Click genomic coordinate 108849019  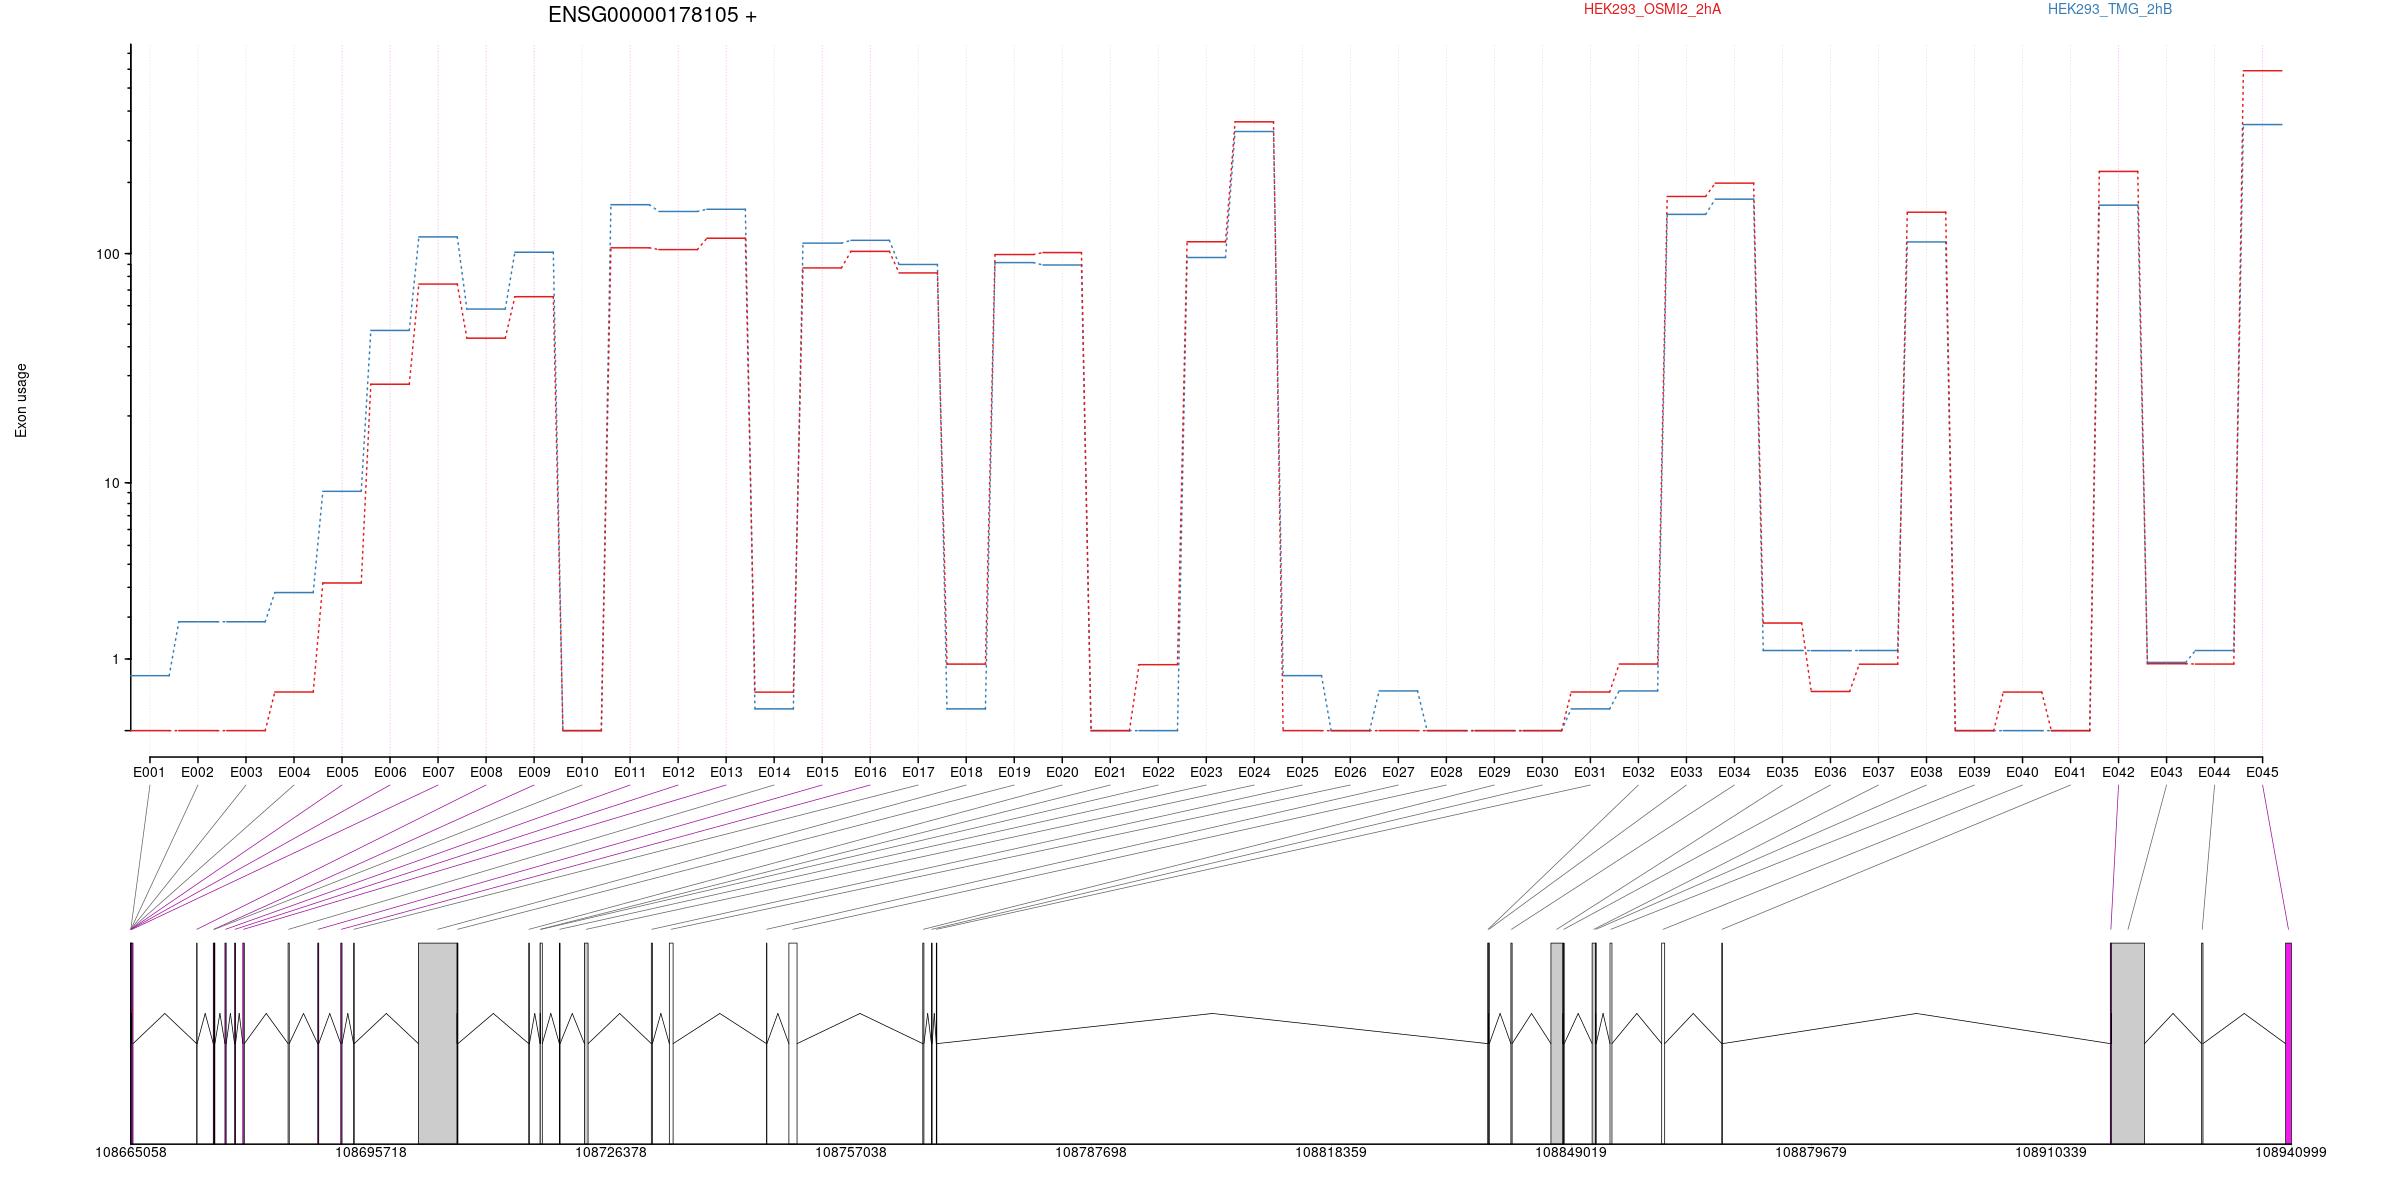pos(1571,1152)
